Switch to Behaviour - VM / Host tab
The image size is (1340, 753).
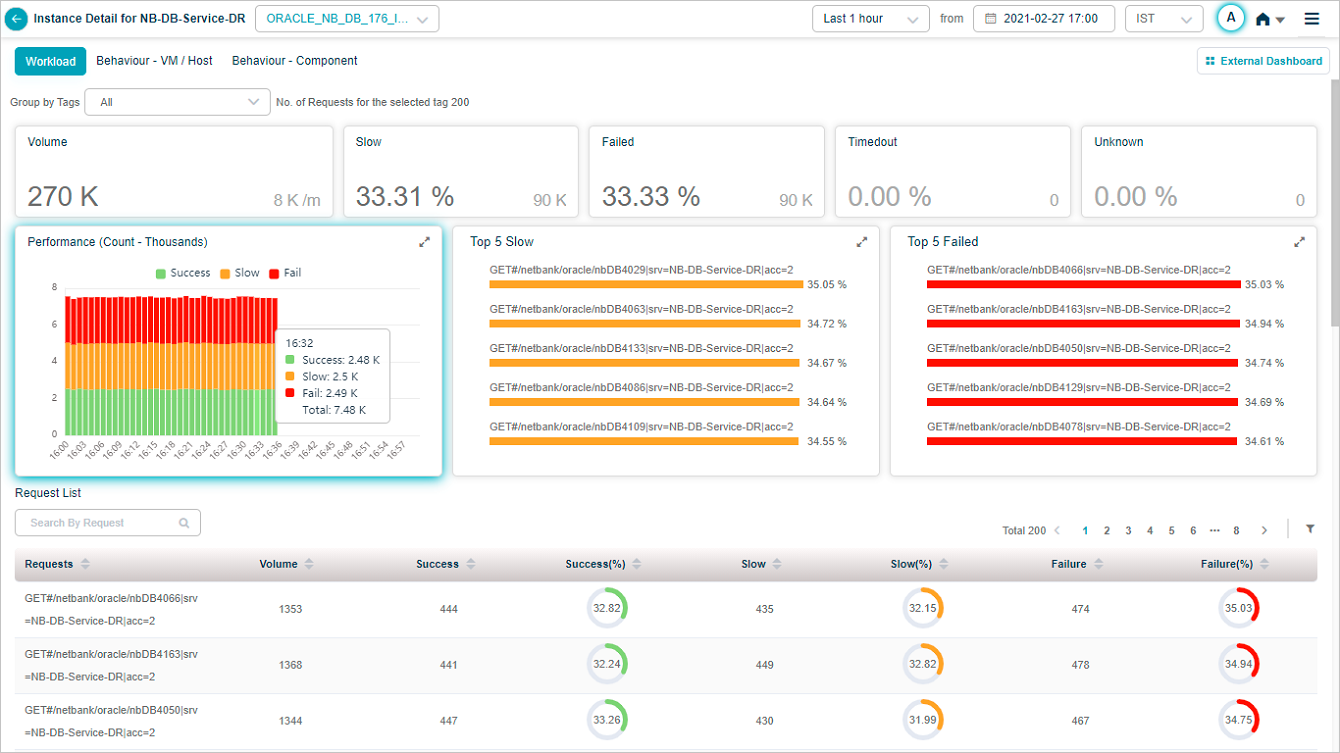154,61
